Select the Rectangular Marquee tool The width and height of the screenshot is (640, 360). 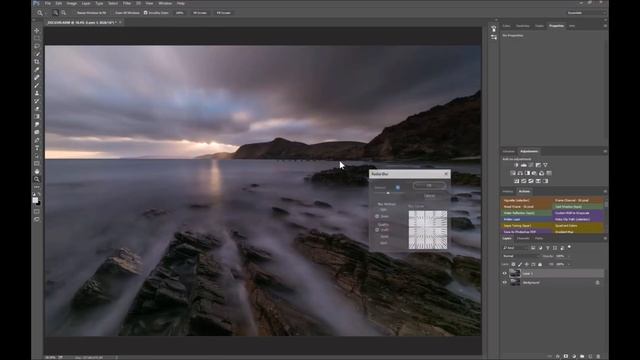(37, 38)
